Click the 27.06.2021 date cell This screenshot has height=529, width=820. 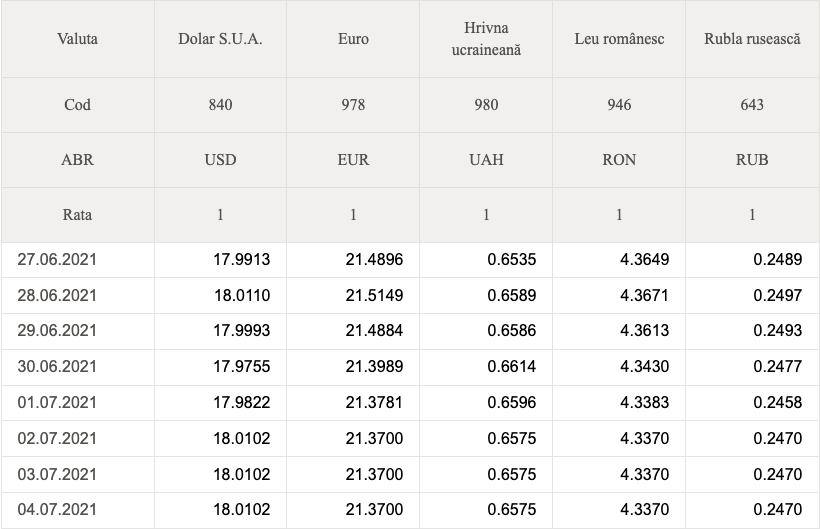point(77,260)
